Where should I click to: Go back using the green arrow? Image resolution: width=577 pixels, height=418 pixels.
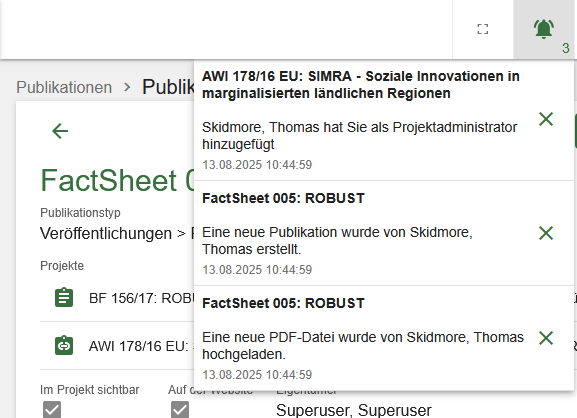[60, 131]
